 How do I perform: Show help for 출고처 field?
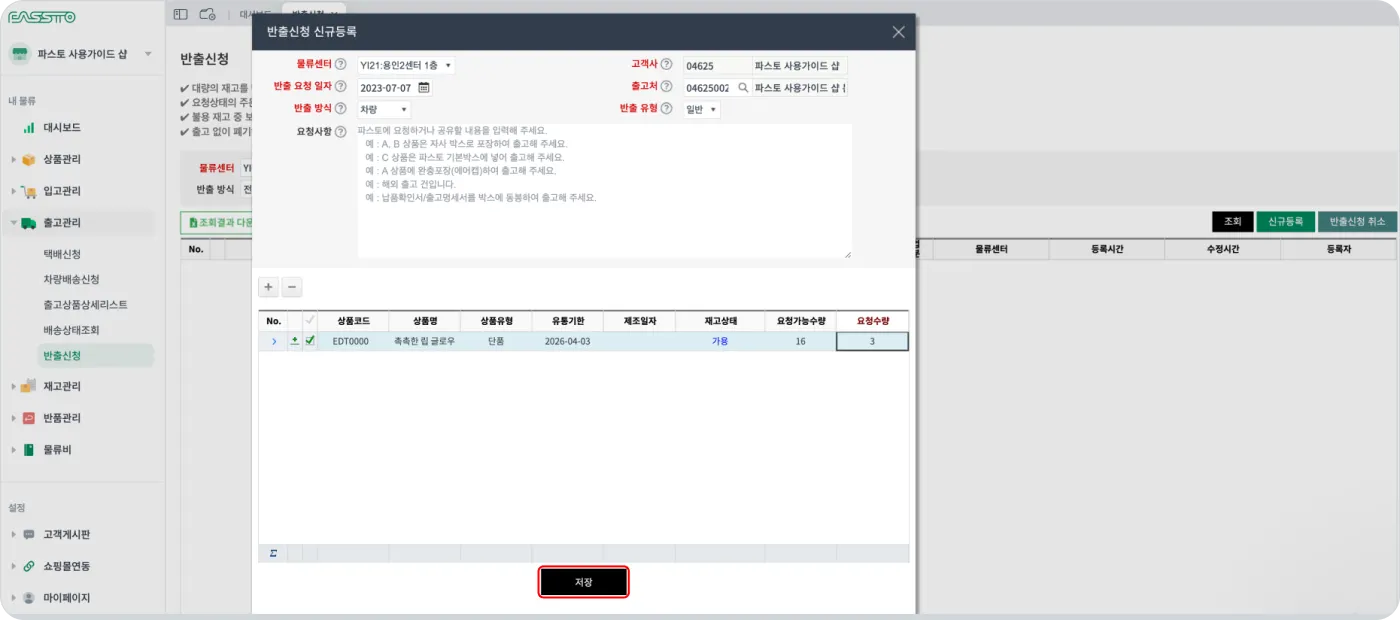[x=667, y=87]
